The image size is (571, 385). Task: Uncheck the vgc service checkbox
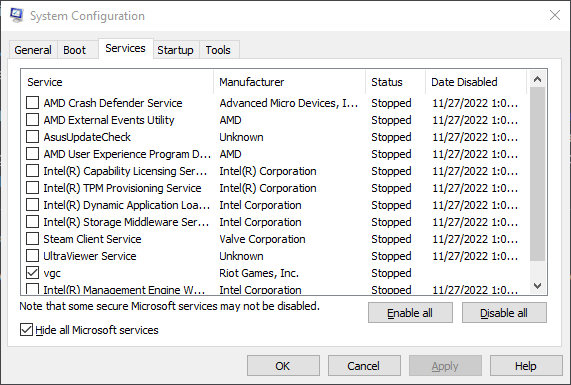coord(32,273)
